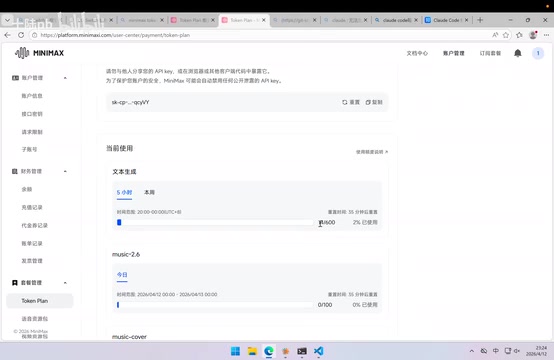Click the volume icon in the system tray
Image resolution: width=554 pixels, height=360 pixels.
point(517,351)
